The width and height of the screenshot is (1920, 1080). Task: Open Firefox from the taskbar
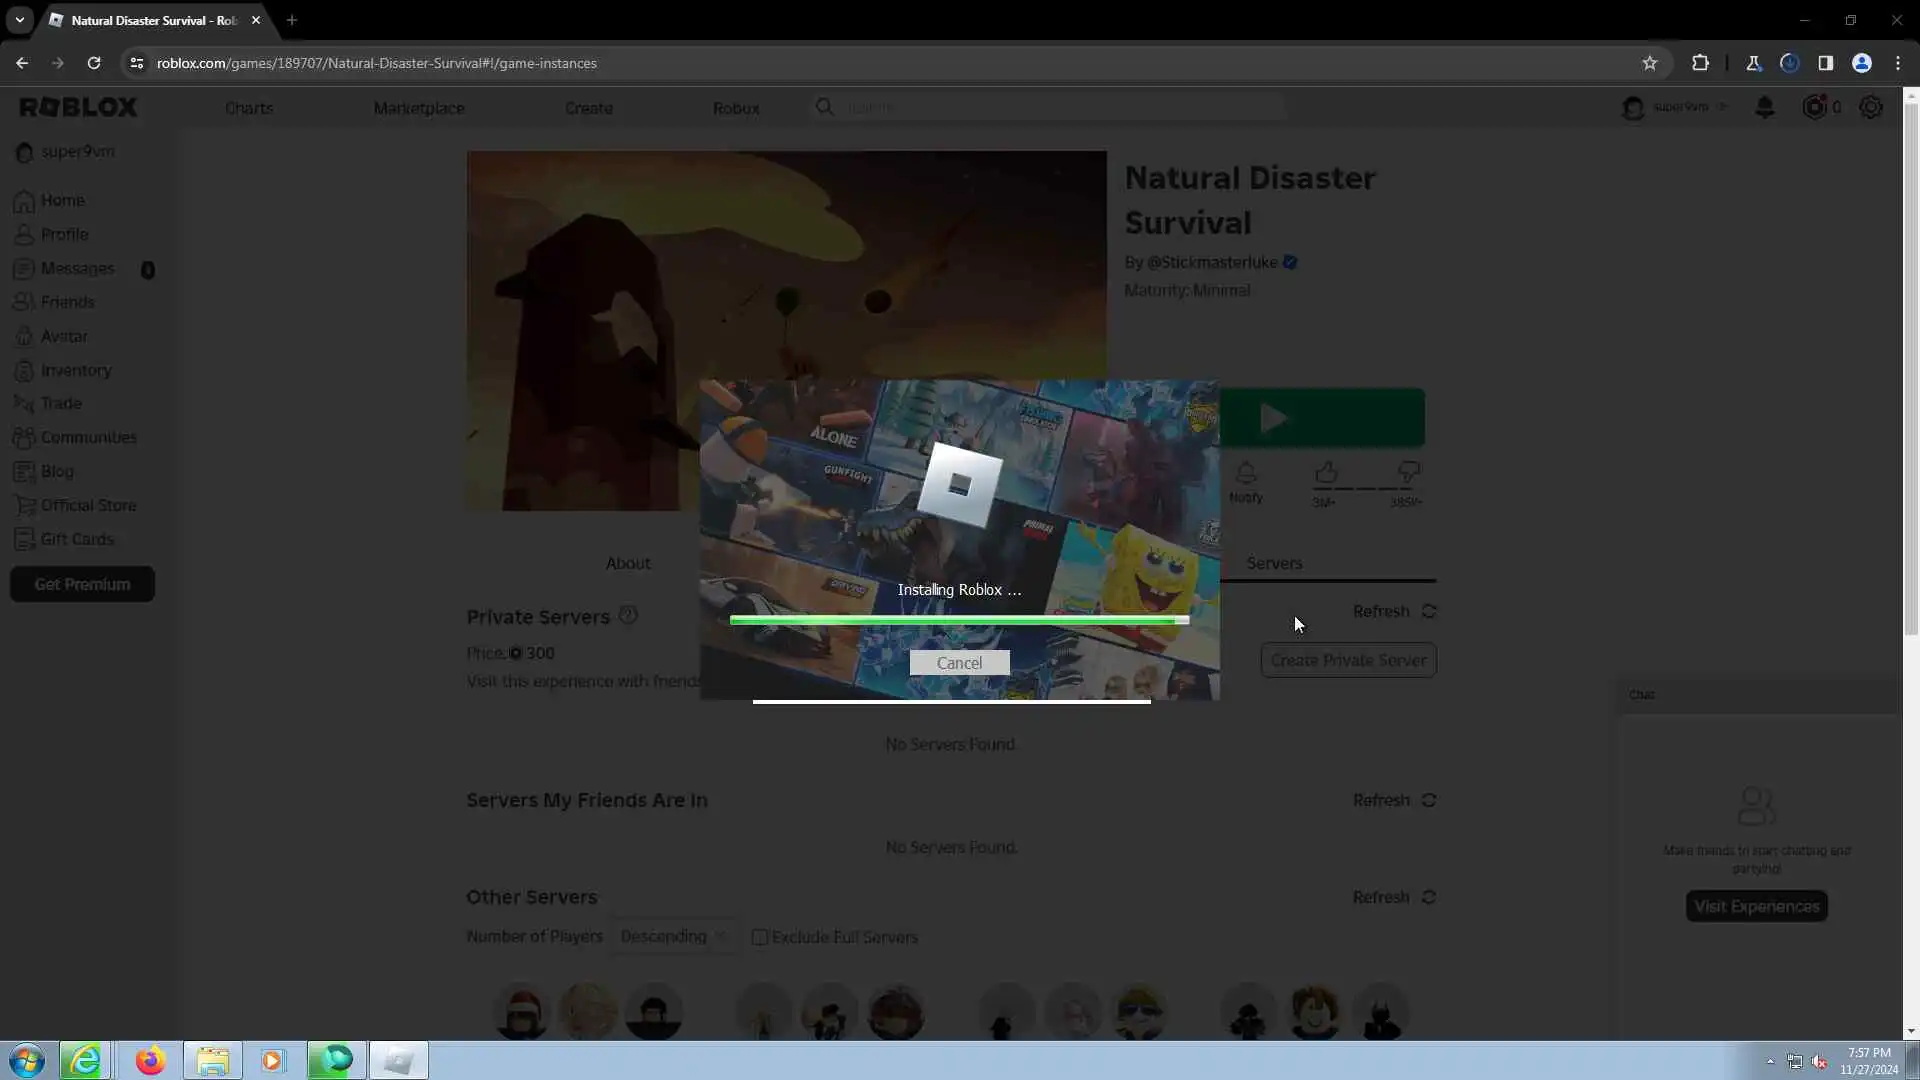pyautogui.click(x=150, y=1060)
